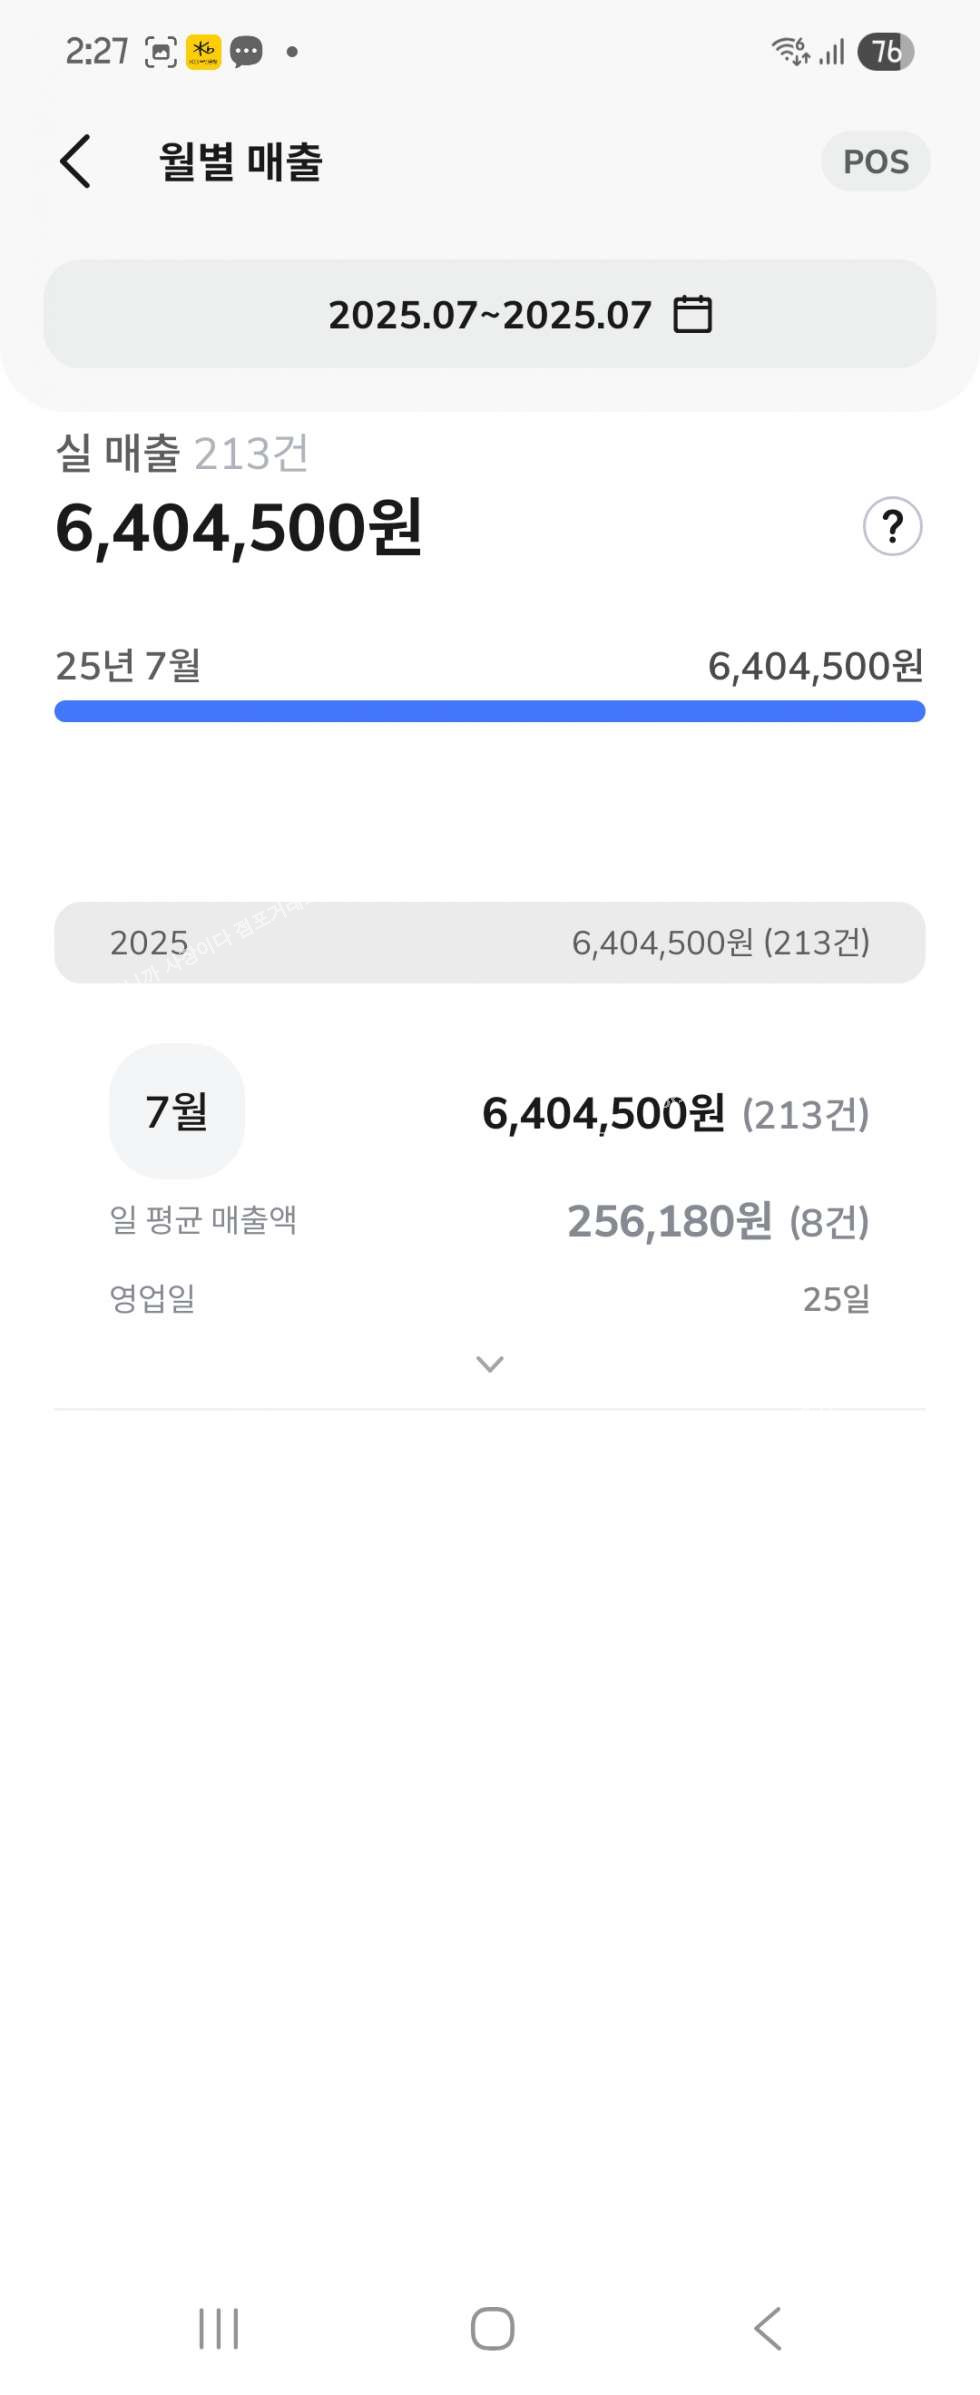
Task: Tap the message notification bubble icon
Action: (246, 51)
